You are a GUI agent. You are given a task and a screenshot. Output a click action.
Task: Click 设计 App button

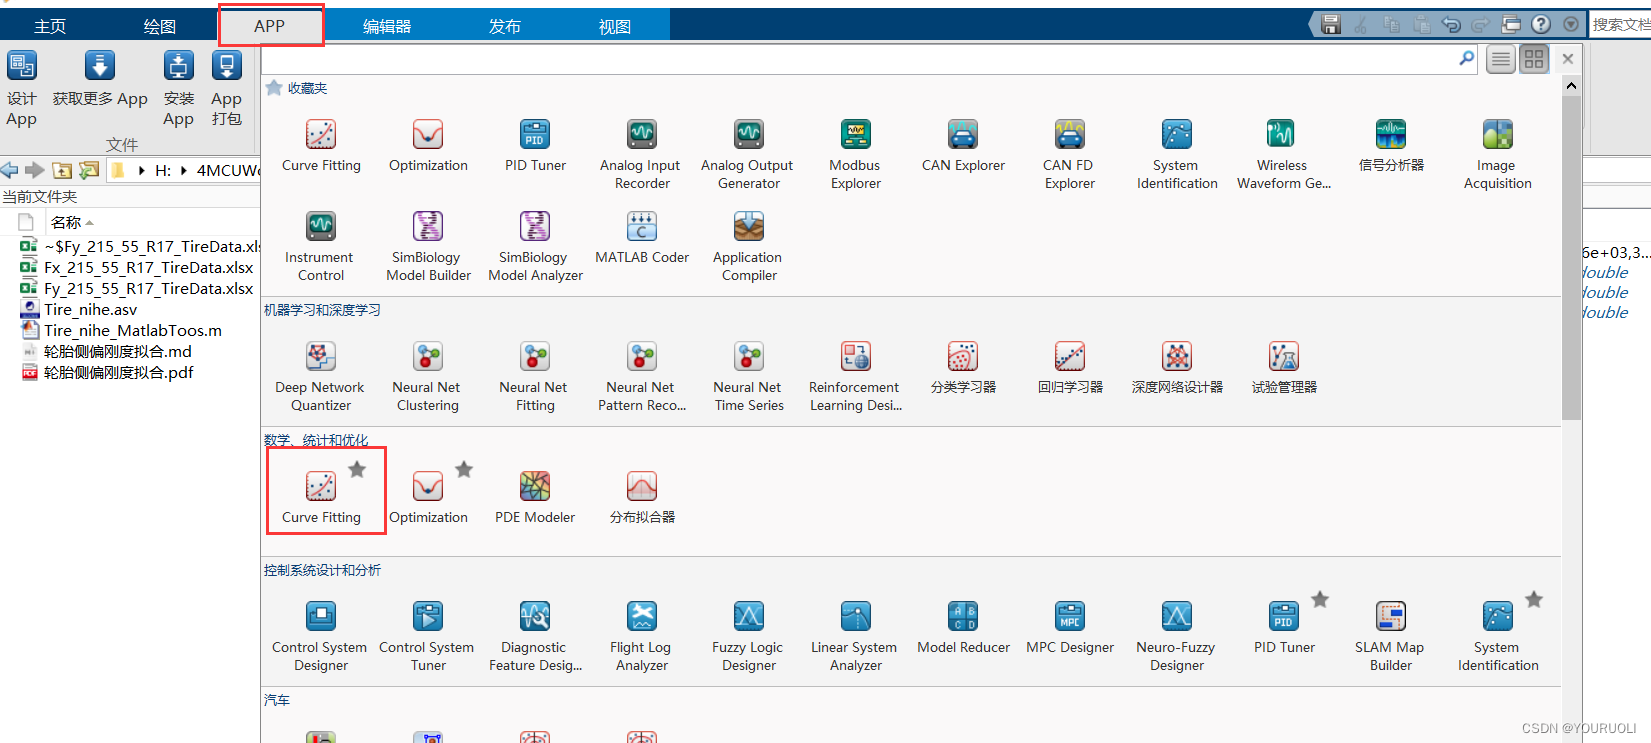[22, 89]
